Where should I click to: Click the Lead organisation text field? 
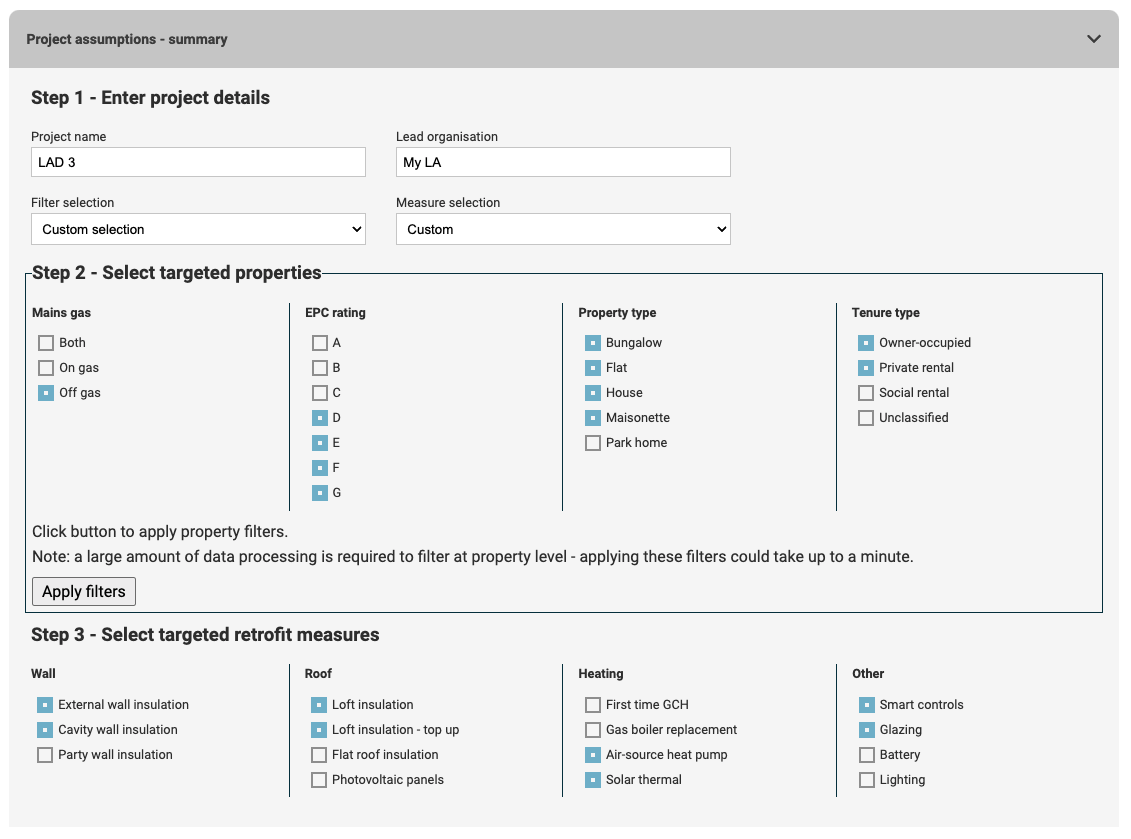563,162
